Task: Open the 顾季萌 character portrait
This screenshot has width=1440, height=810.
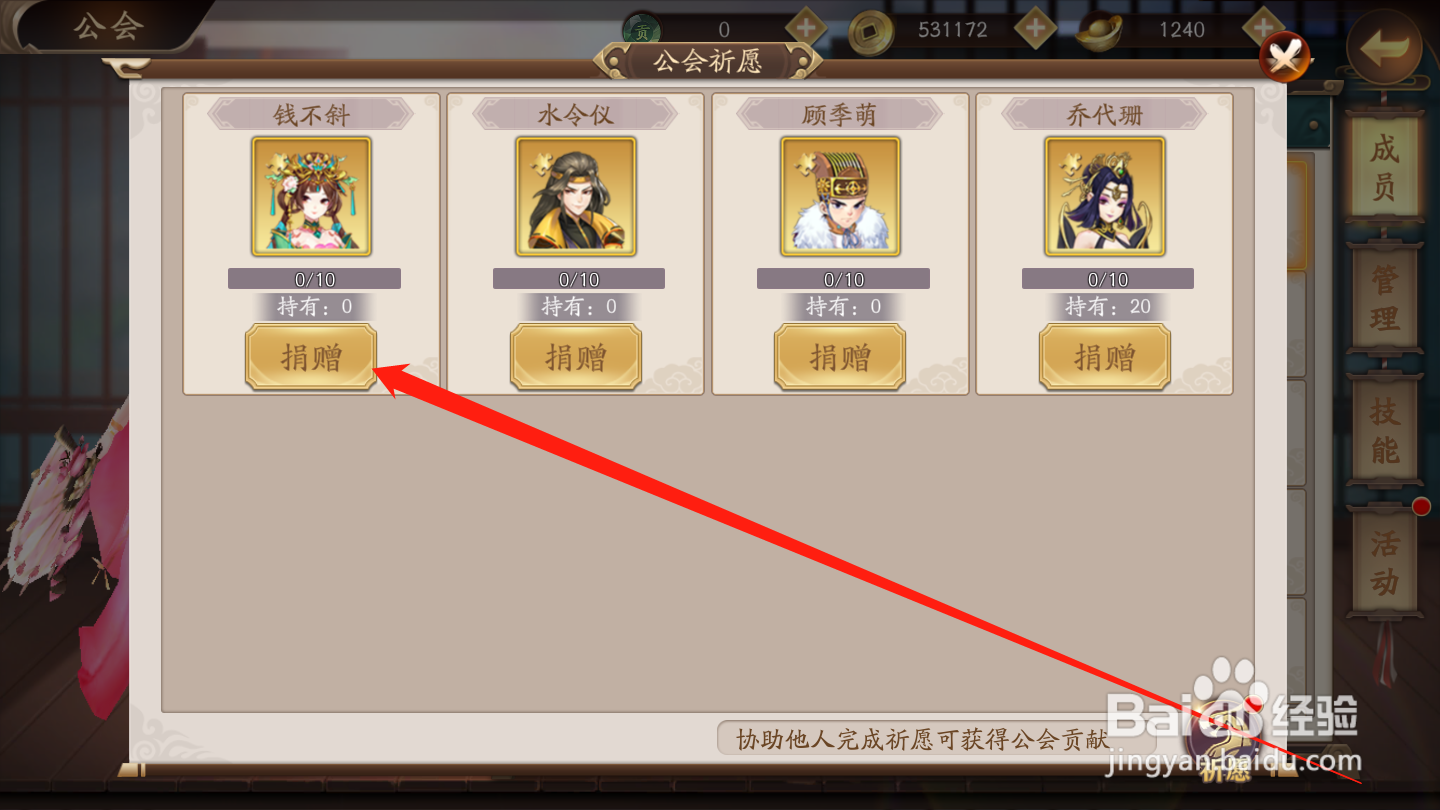Action: coord(840,196)
